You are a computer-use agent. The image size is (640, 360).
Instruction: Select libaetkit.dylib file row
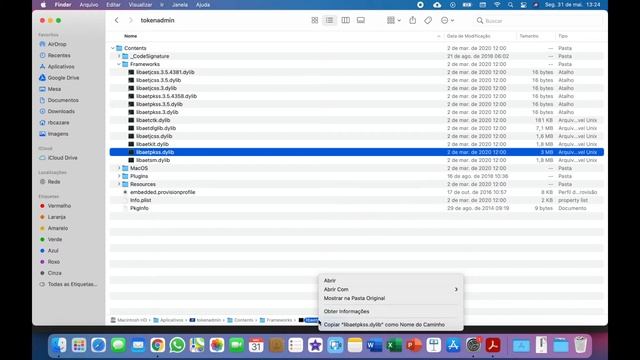pos(357,144)
